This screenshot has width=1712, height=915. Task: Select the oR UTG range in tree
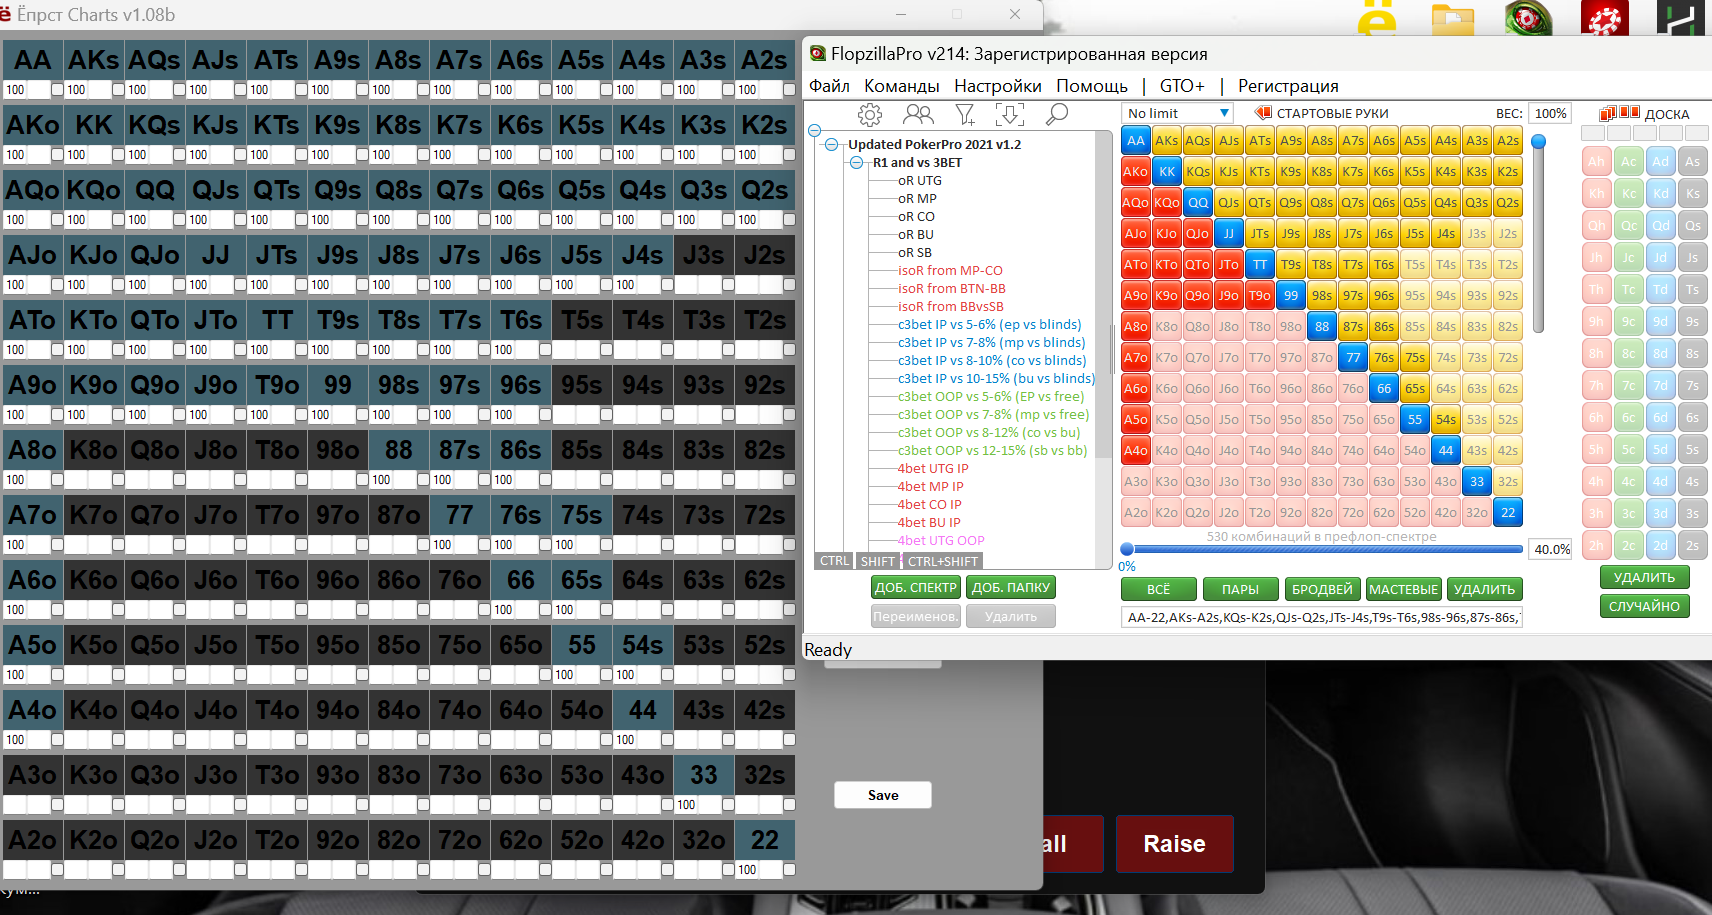click(920, 181)
